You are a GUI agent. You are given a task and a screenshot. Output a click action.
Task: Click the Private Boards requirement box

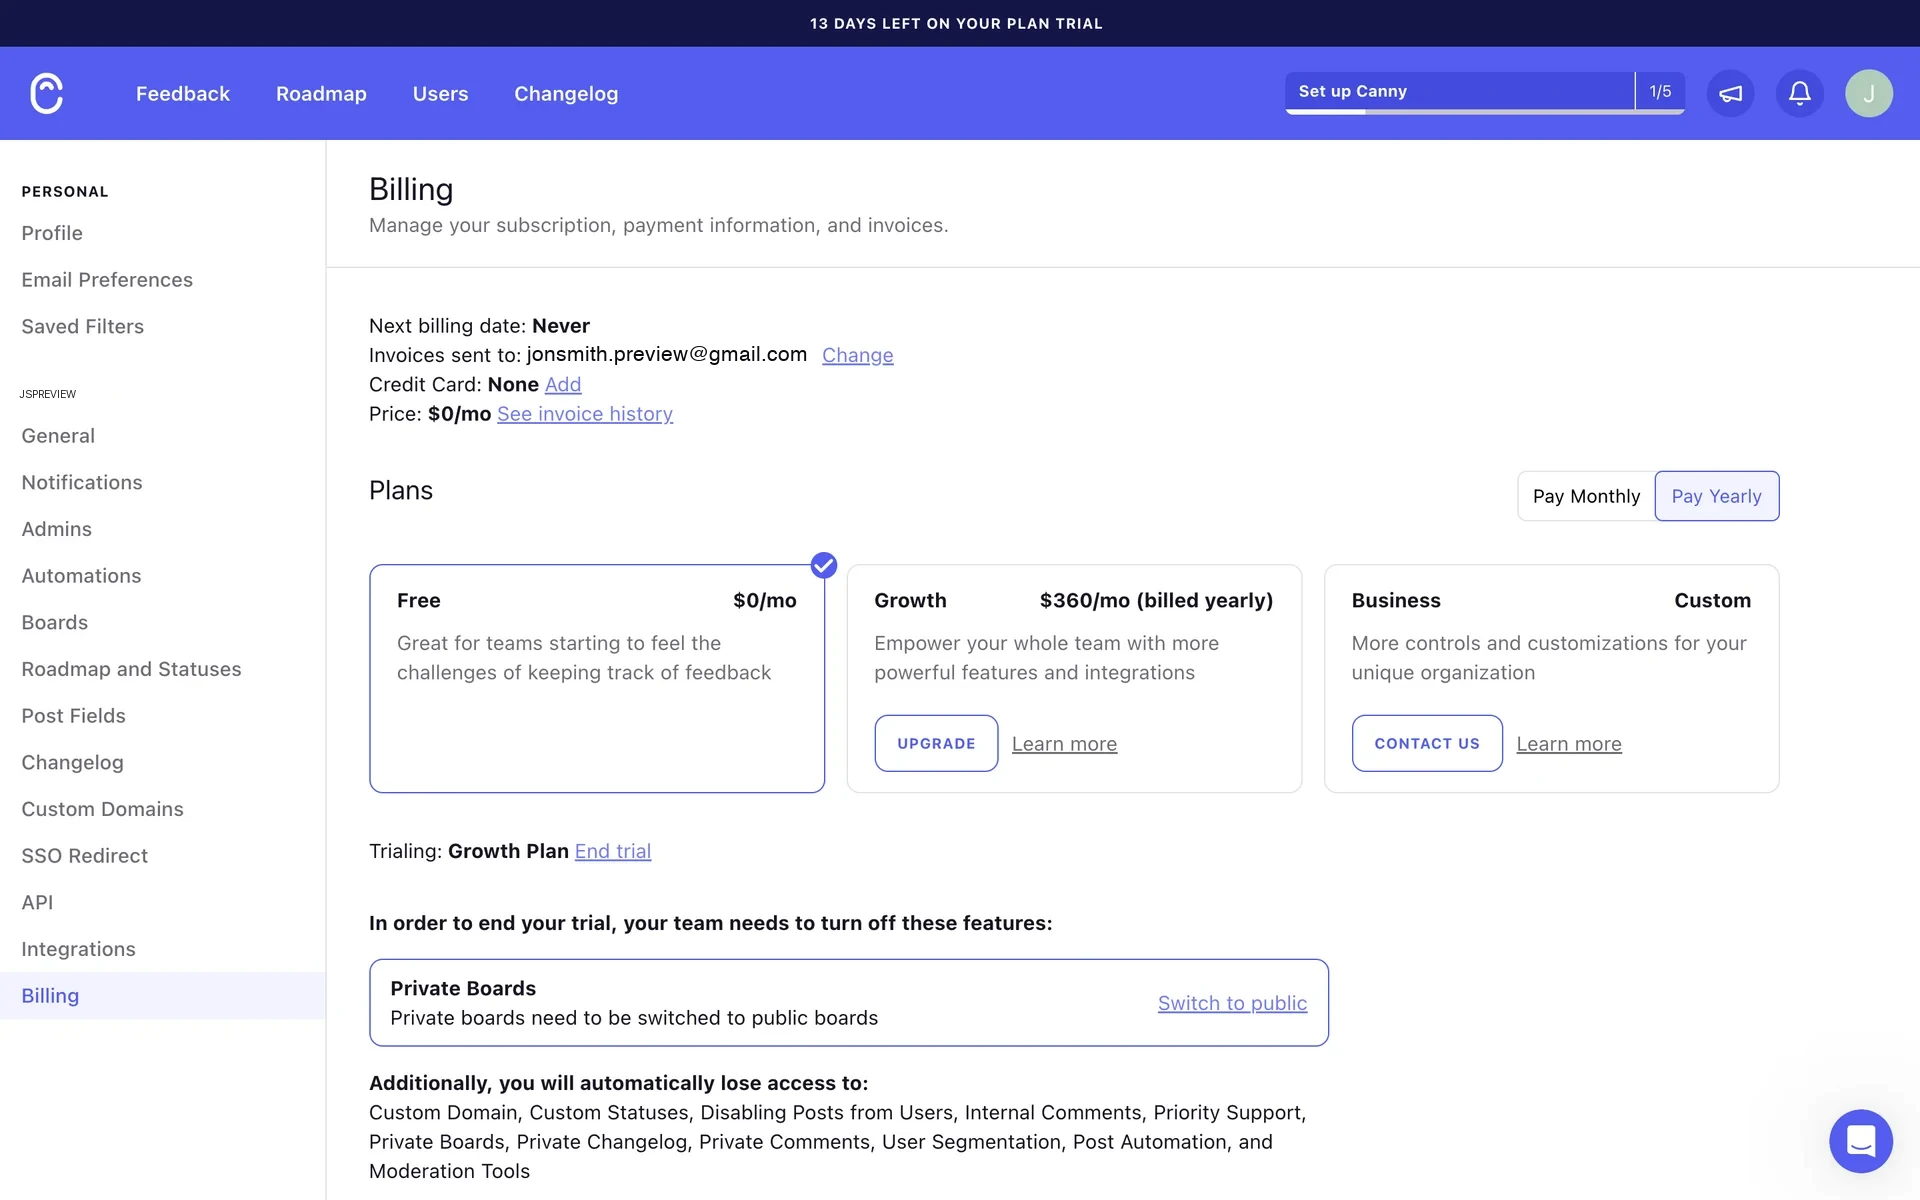(x=849, y=1003)
